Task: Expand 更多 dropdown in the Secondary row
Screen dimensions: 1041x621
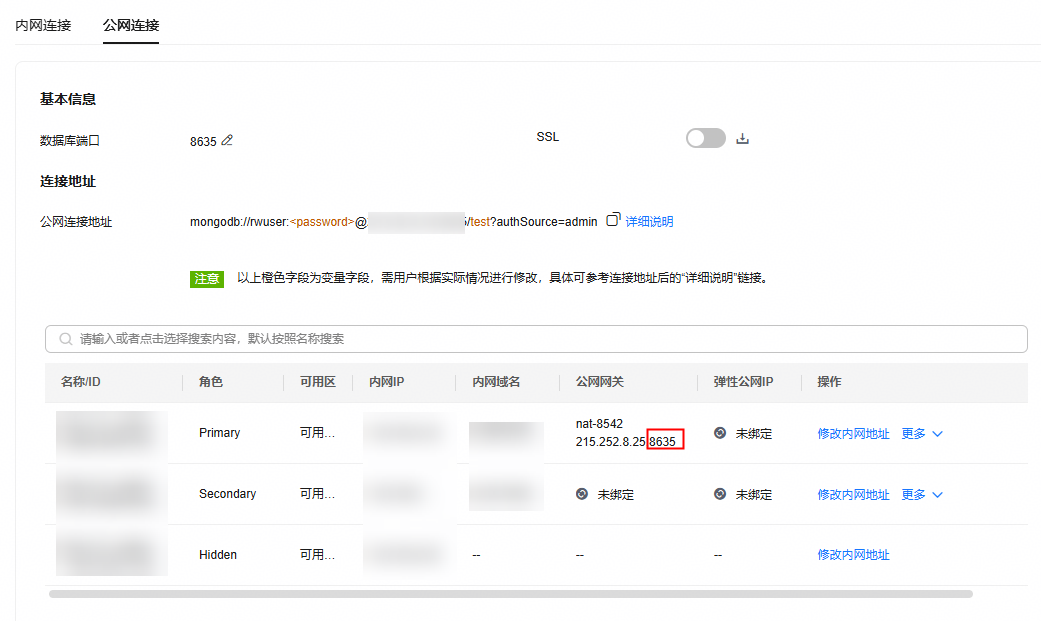Action: click(x=921, y=495)
